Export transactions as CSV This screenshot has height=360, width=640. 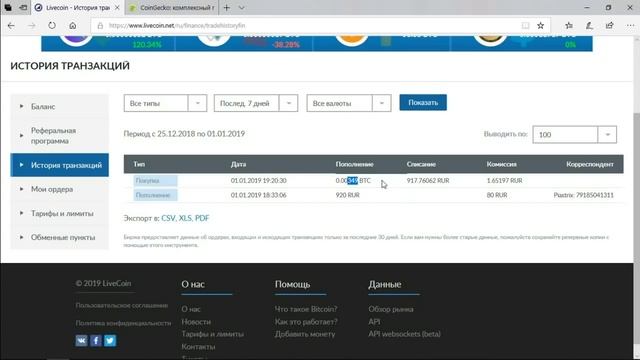(x=168, y=218)
